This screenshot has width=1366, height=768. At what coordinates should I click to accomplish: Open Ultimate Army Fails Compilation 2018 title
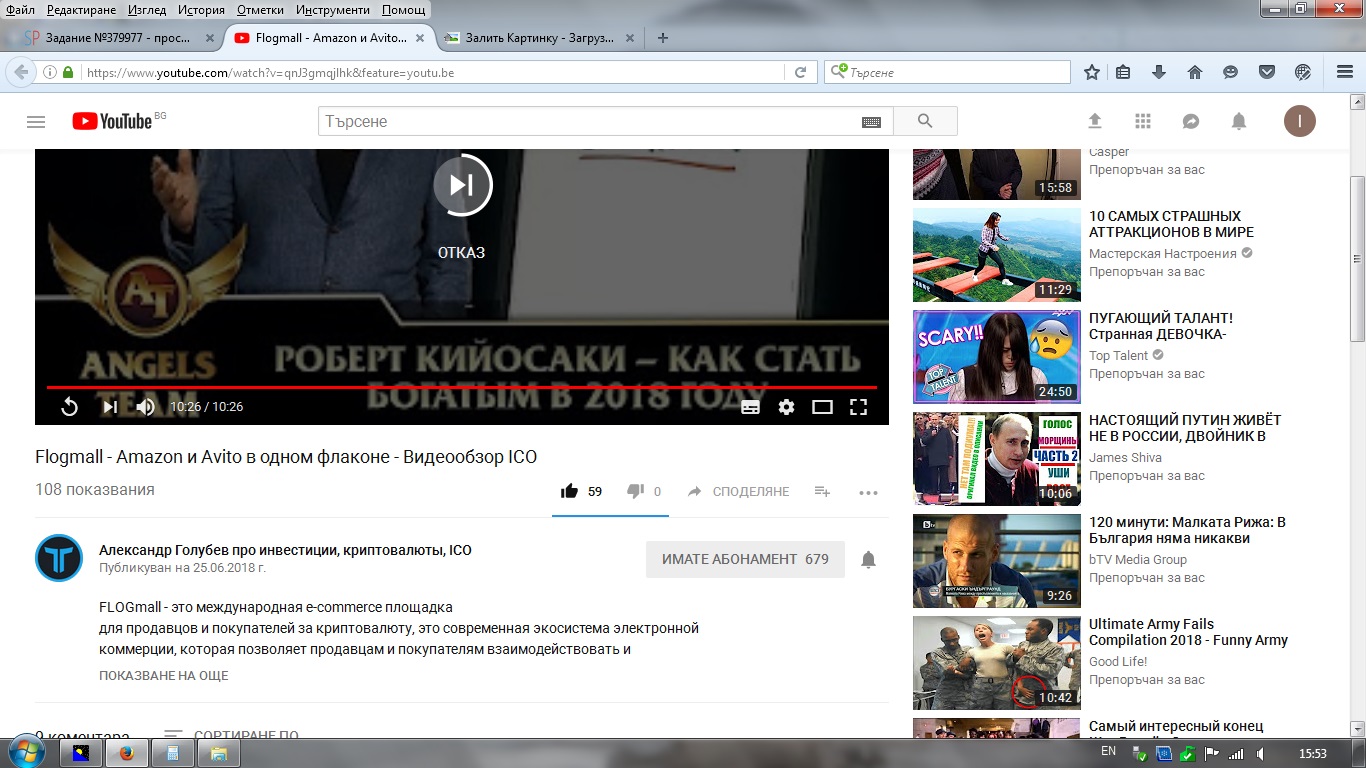(x=1188, y=632)
